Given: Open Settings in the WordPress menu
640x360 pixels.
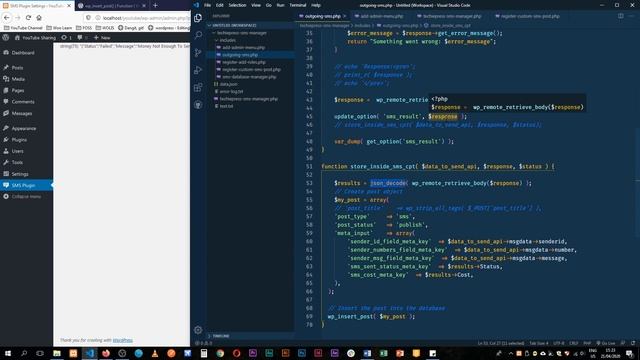Looking at the screenshot, I should coord(27,174).
